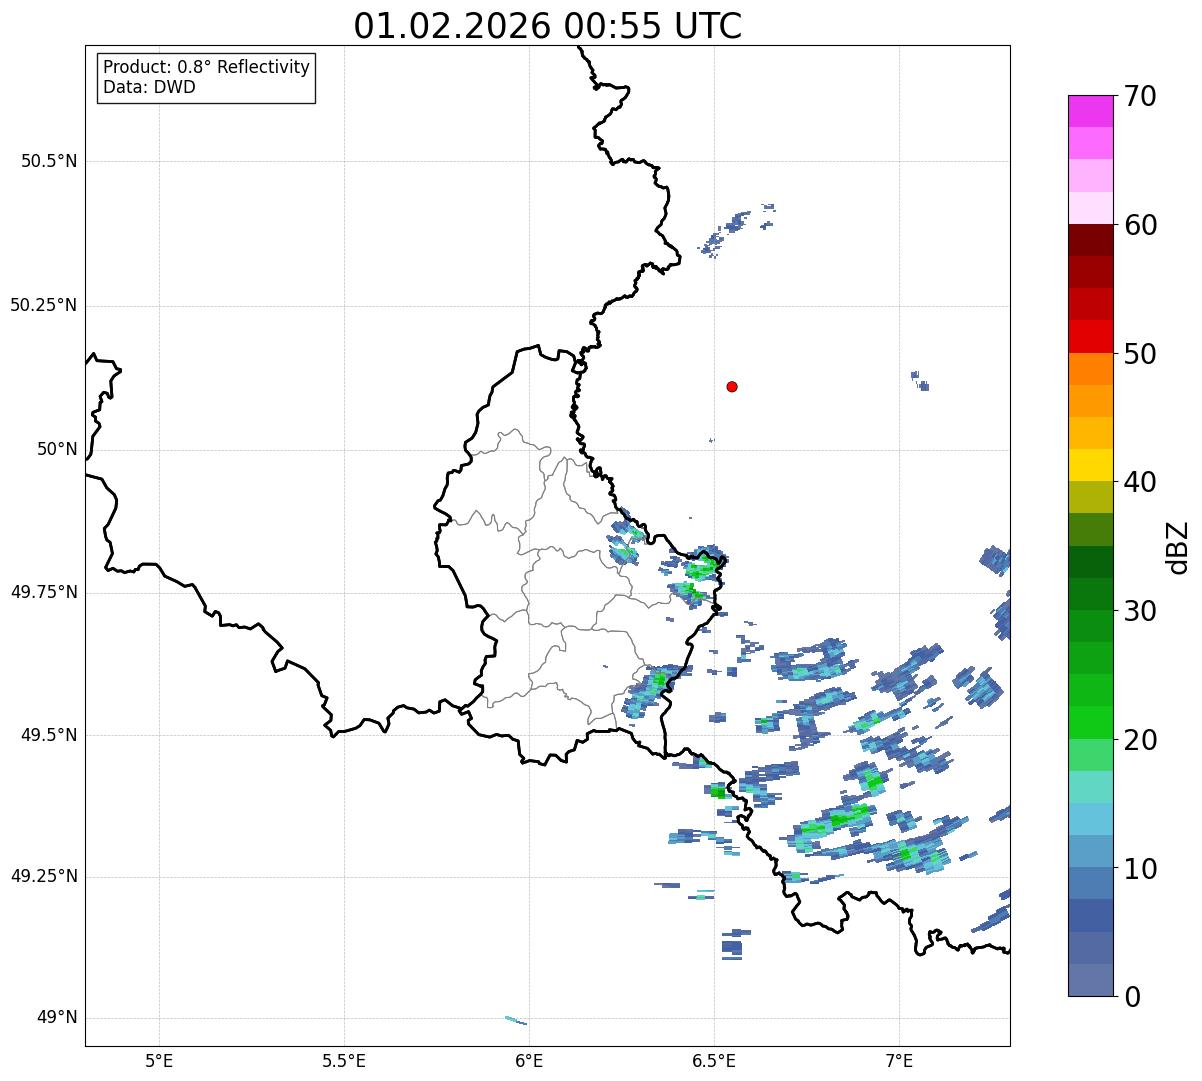Click the longitude label 6°E
This screenshot has height=1081, width=1202.
point(529,1061)
